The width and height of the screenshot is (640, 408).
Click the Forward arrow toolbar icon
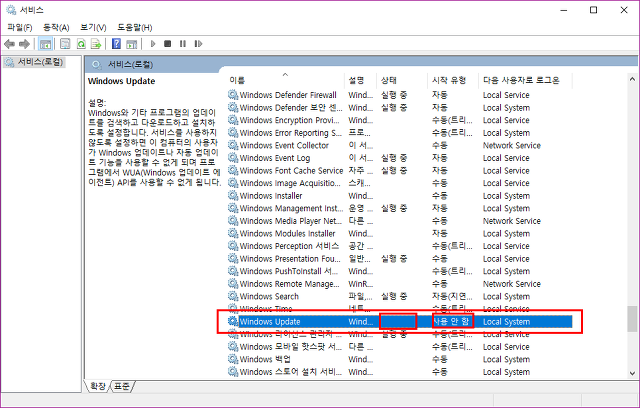click(x=24, y=44)
